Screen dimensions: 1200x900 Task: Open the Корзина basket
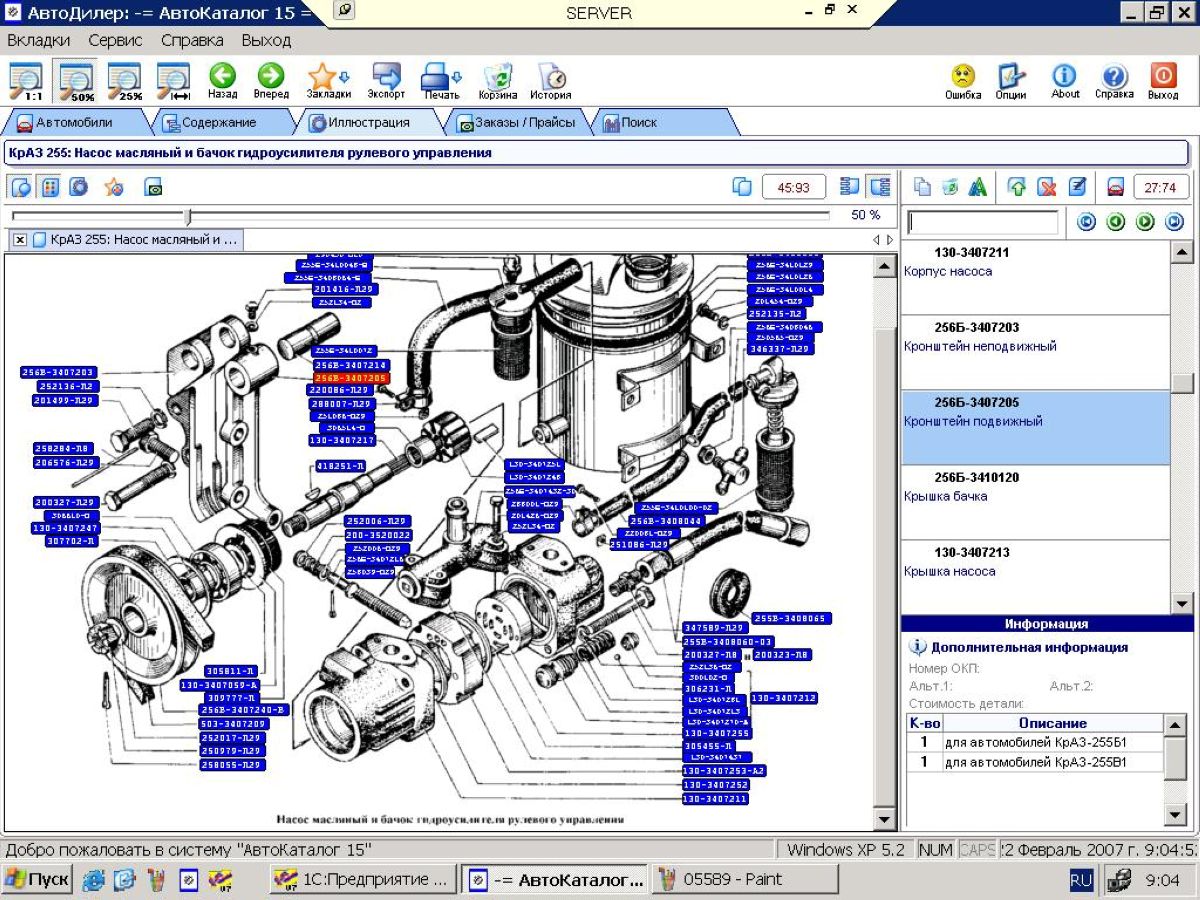click(498, 81)
